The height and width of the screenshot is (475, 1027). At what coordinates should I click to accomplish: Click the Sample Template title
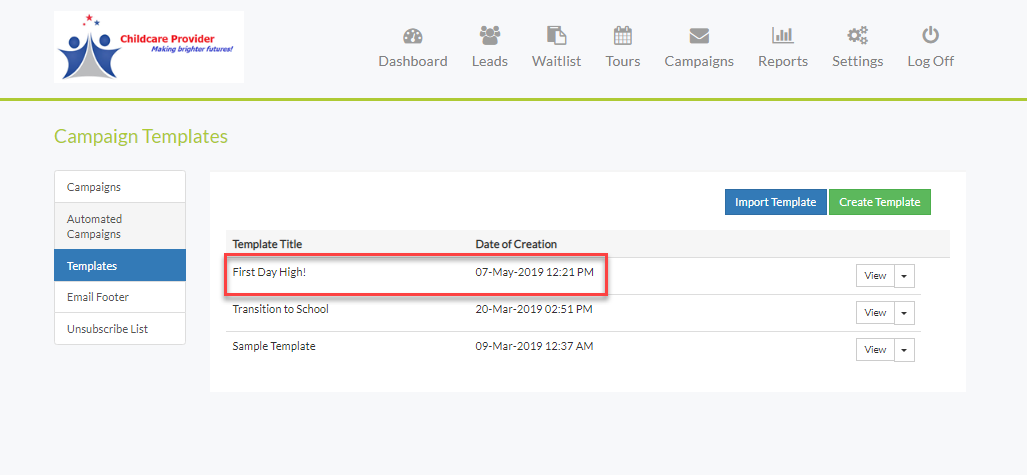[x=274, y=346]
